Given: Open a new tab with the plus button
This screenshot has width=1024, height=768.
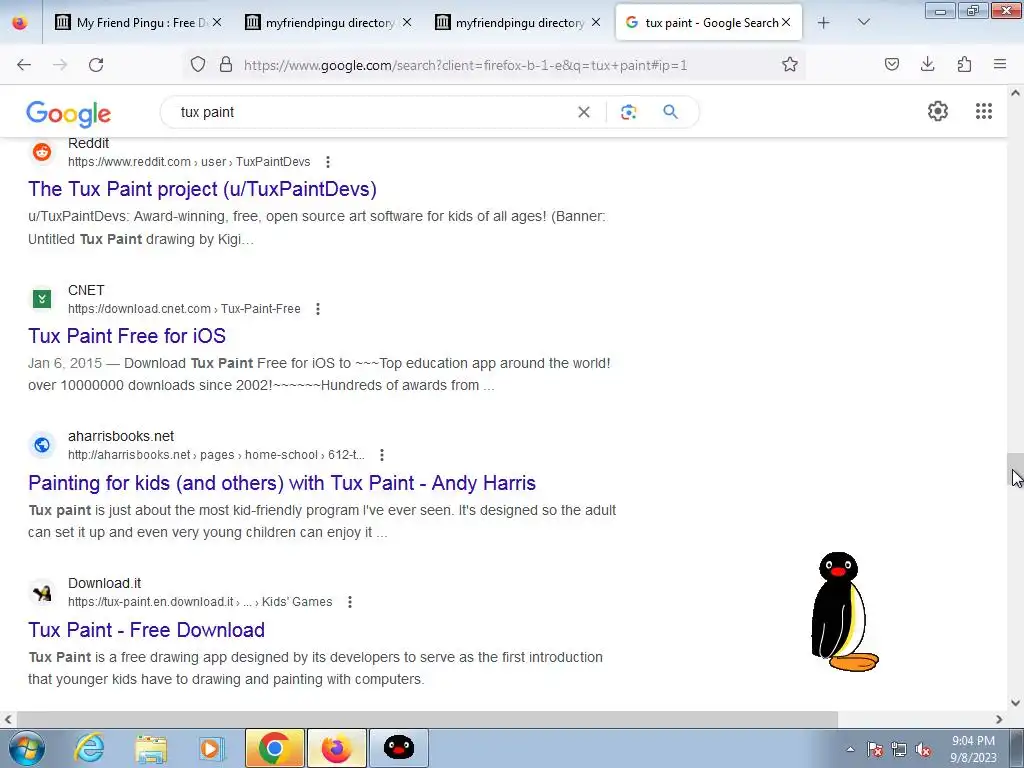Looking at the screenshot, I should coord(824,23).
